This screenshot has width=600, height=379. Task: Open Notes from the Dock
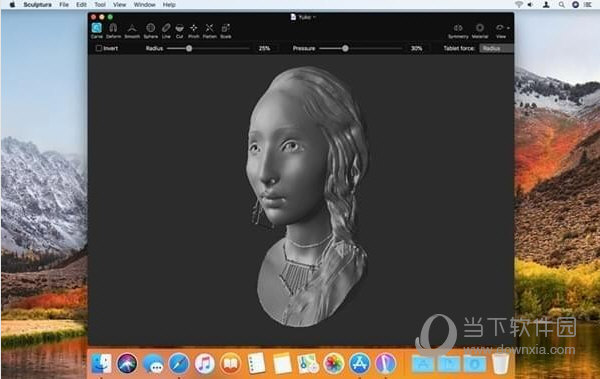point(282,363)
